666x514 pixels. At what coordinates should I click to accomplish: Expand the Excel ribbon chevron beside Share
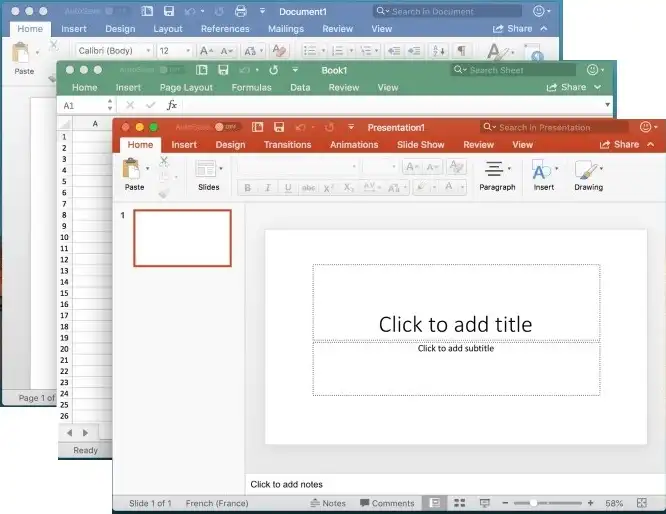pyautogui.click(x=598, y=87)
